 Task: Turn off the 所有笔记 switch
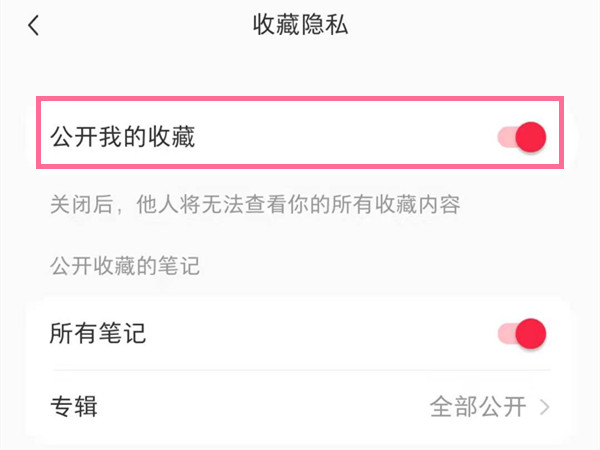coord(522,334)
